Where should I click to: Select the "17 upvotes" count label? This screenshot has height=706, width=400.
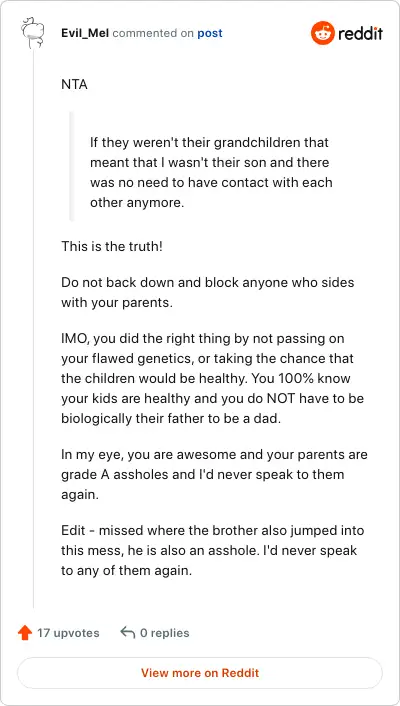pos(68,633)
